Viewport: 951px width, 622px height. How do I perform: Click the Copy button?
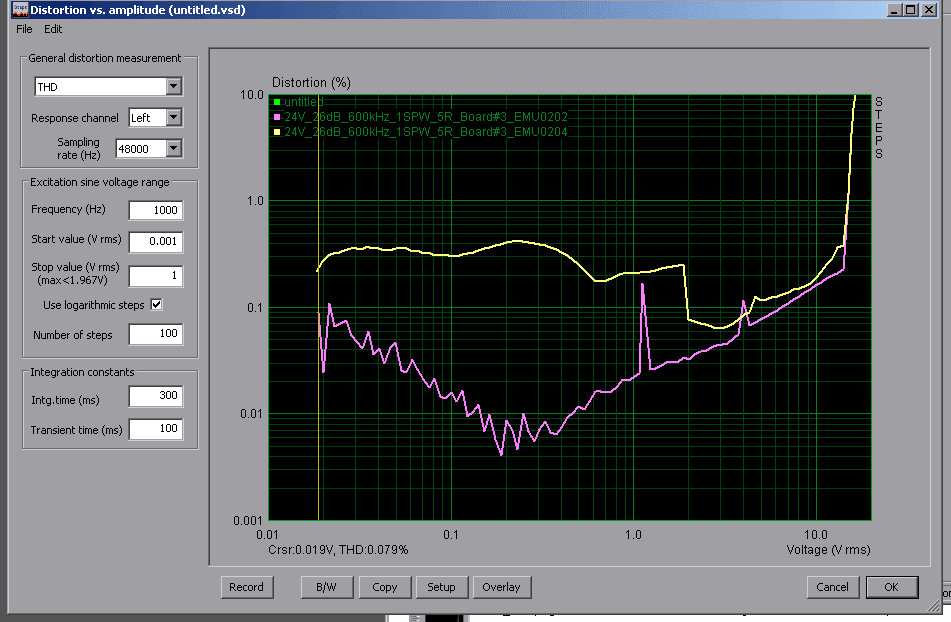pyautogui.click(x=384, y=587)
